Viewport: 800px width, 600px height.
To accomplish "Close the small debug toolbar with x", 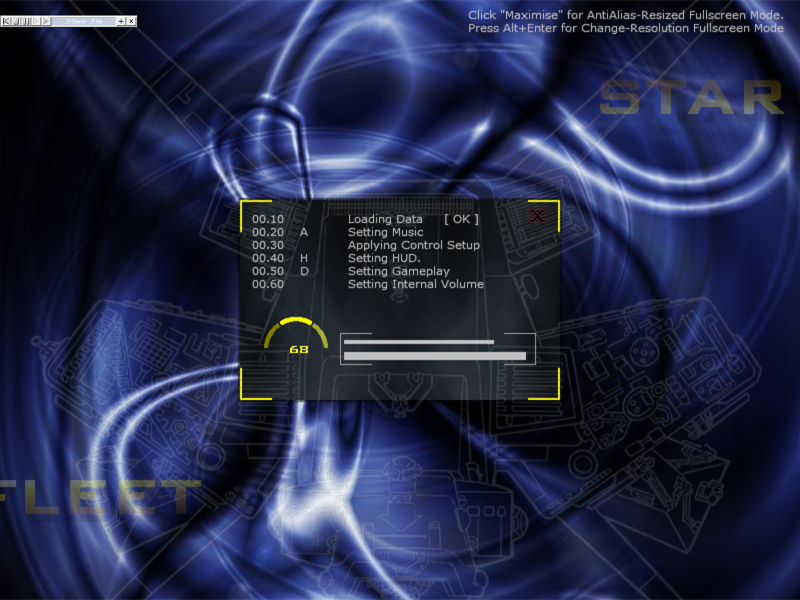I will 131,21.
